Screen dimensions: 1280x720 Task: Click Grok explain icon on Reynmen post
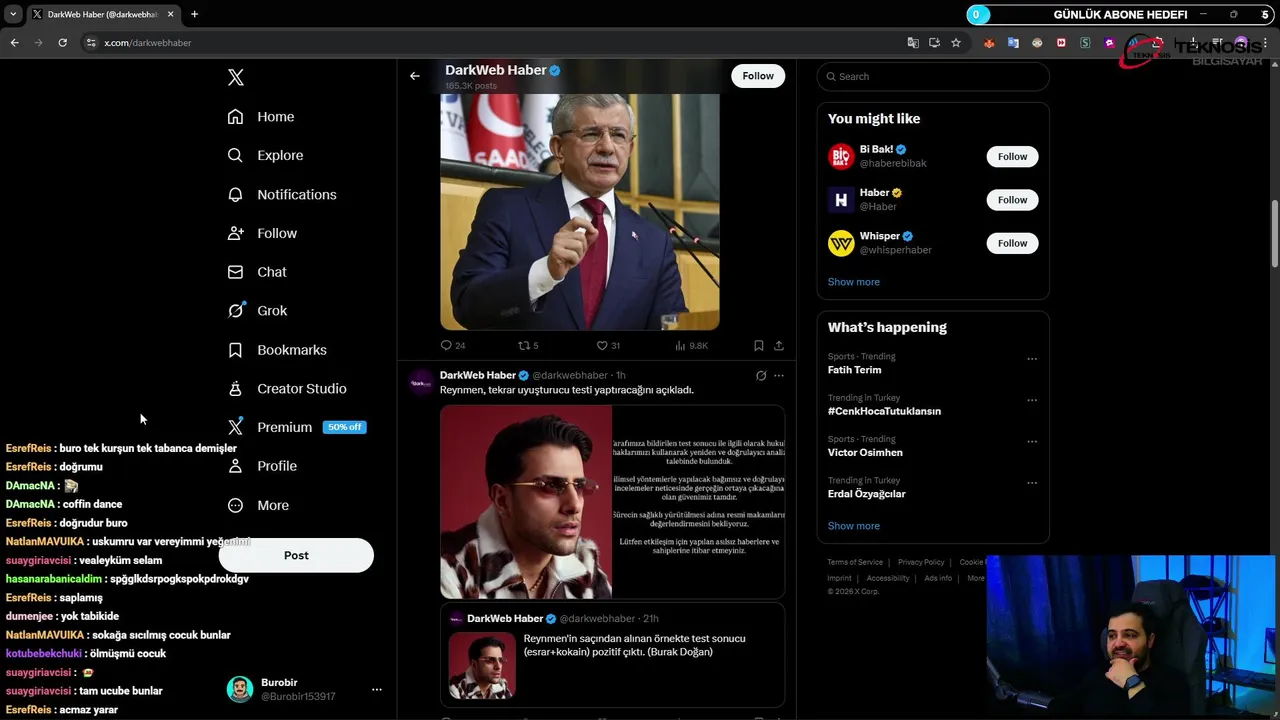click(x=761, y=376)
